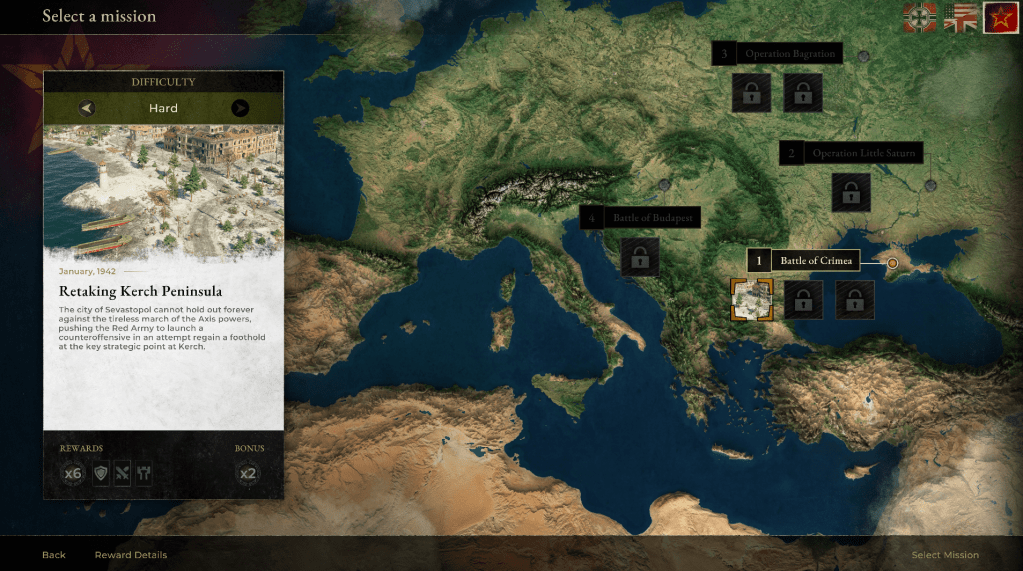
Task: Increase difficulty with the right arrow
Action: click(x=240, y=108)
